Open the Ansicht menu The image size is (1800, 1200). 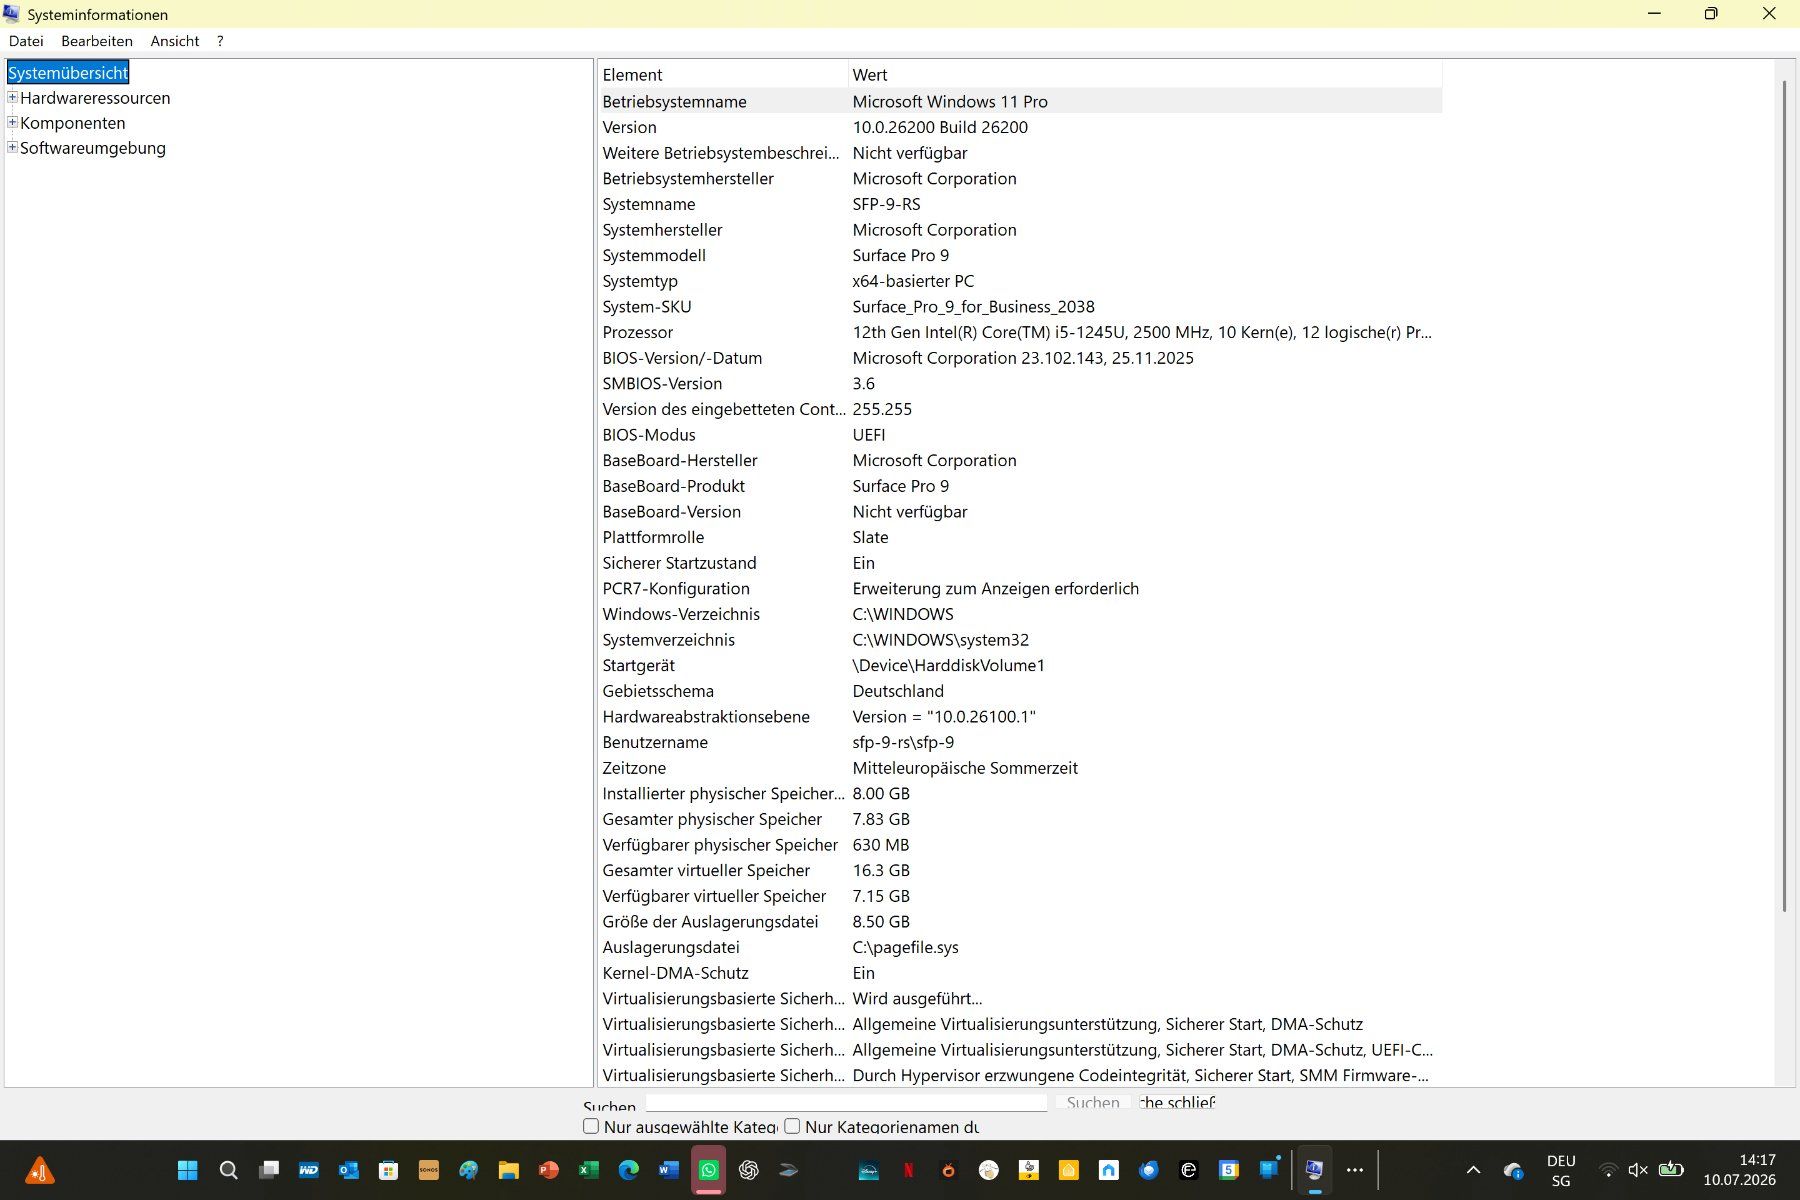(x=175, y=41)
